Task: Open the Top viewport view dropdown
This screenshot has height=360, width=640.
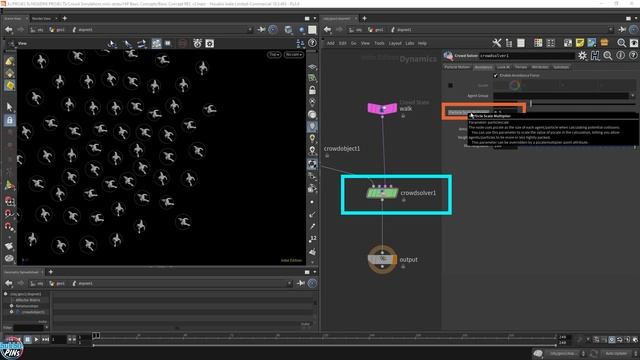Action: pyautogui.click(x=274, y=55)
